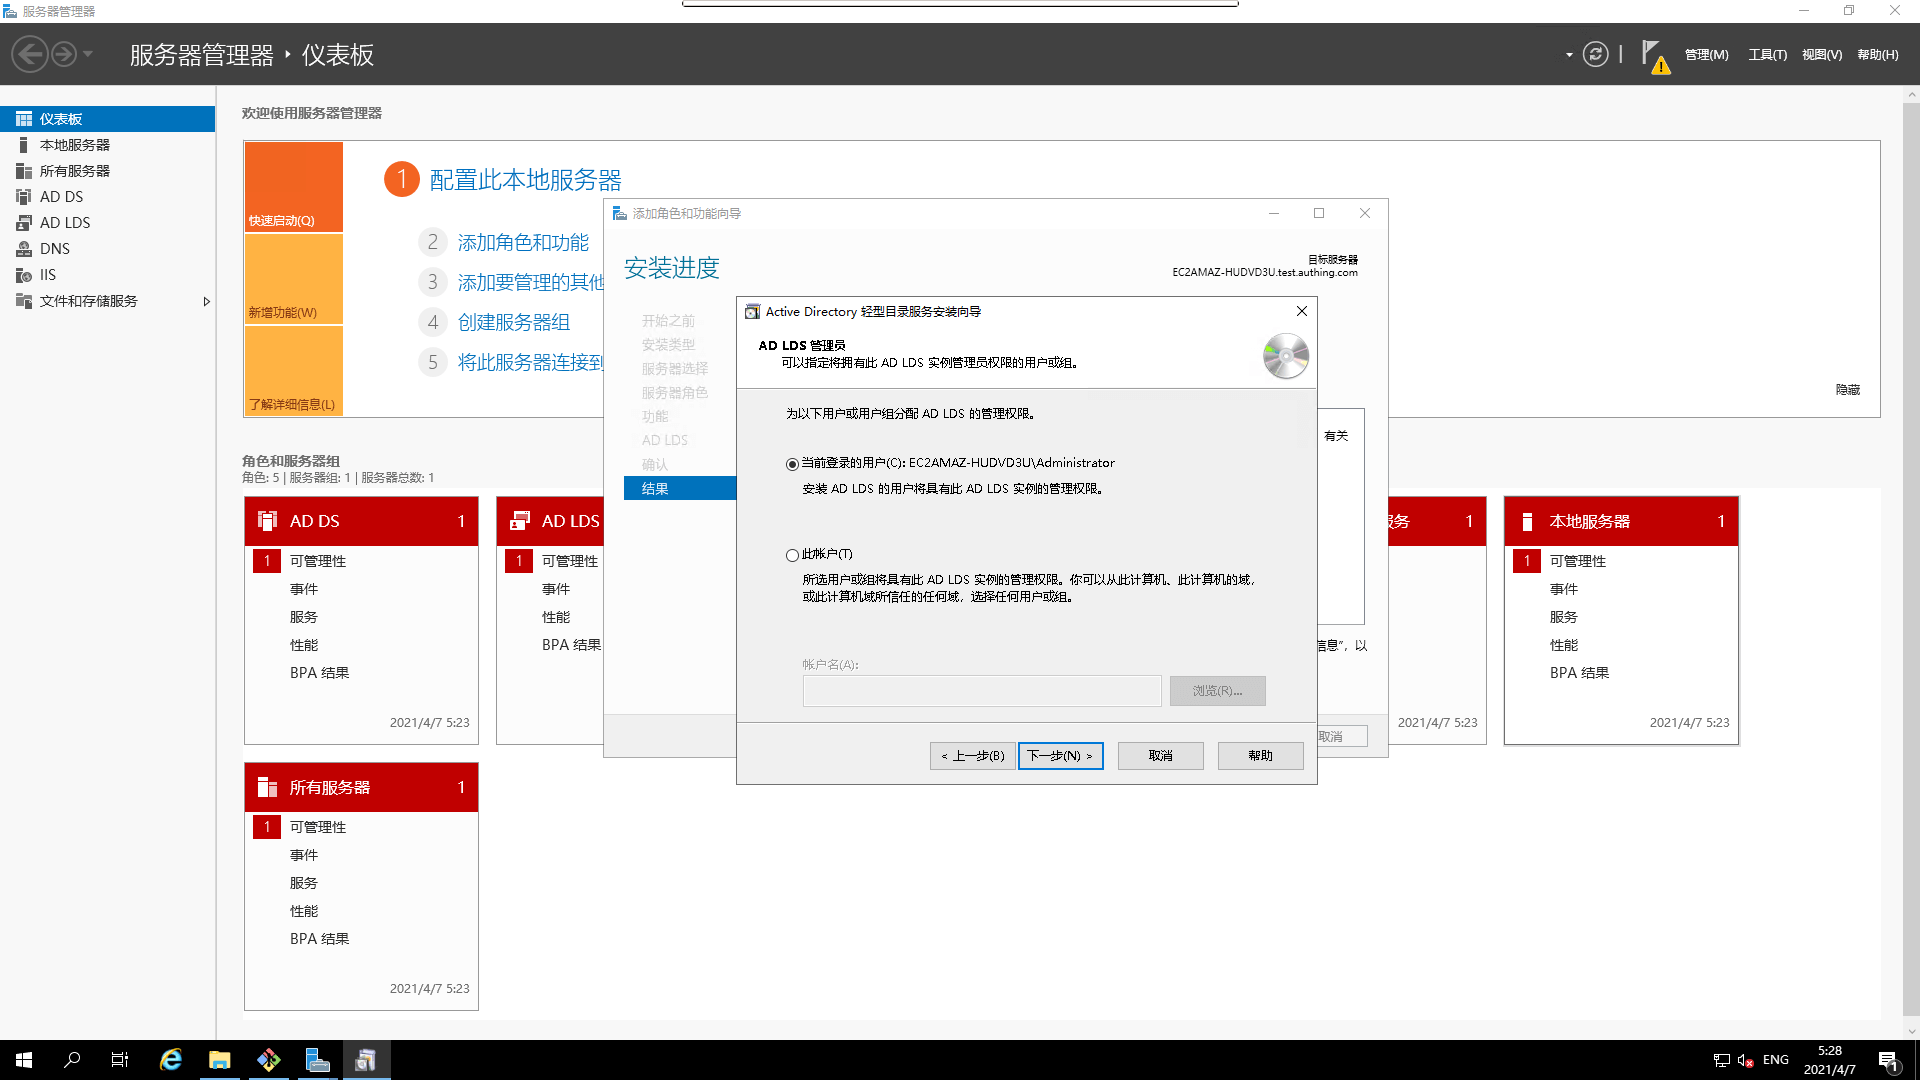The width and height of the screenshot is (1920, 1080).
Task: Open File Explorer from taskbar
Action: [220, 1060]
